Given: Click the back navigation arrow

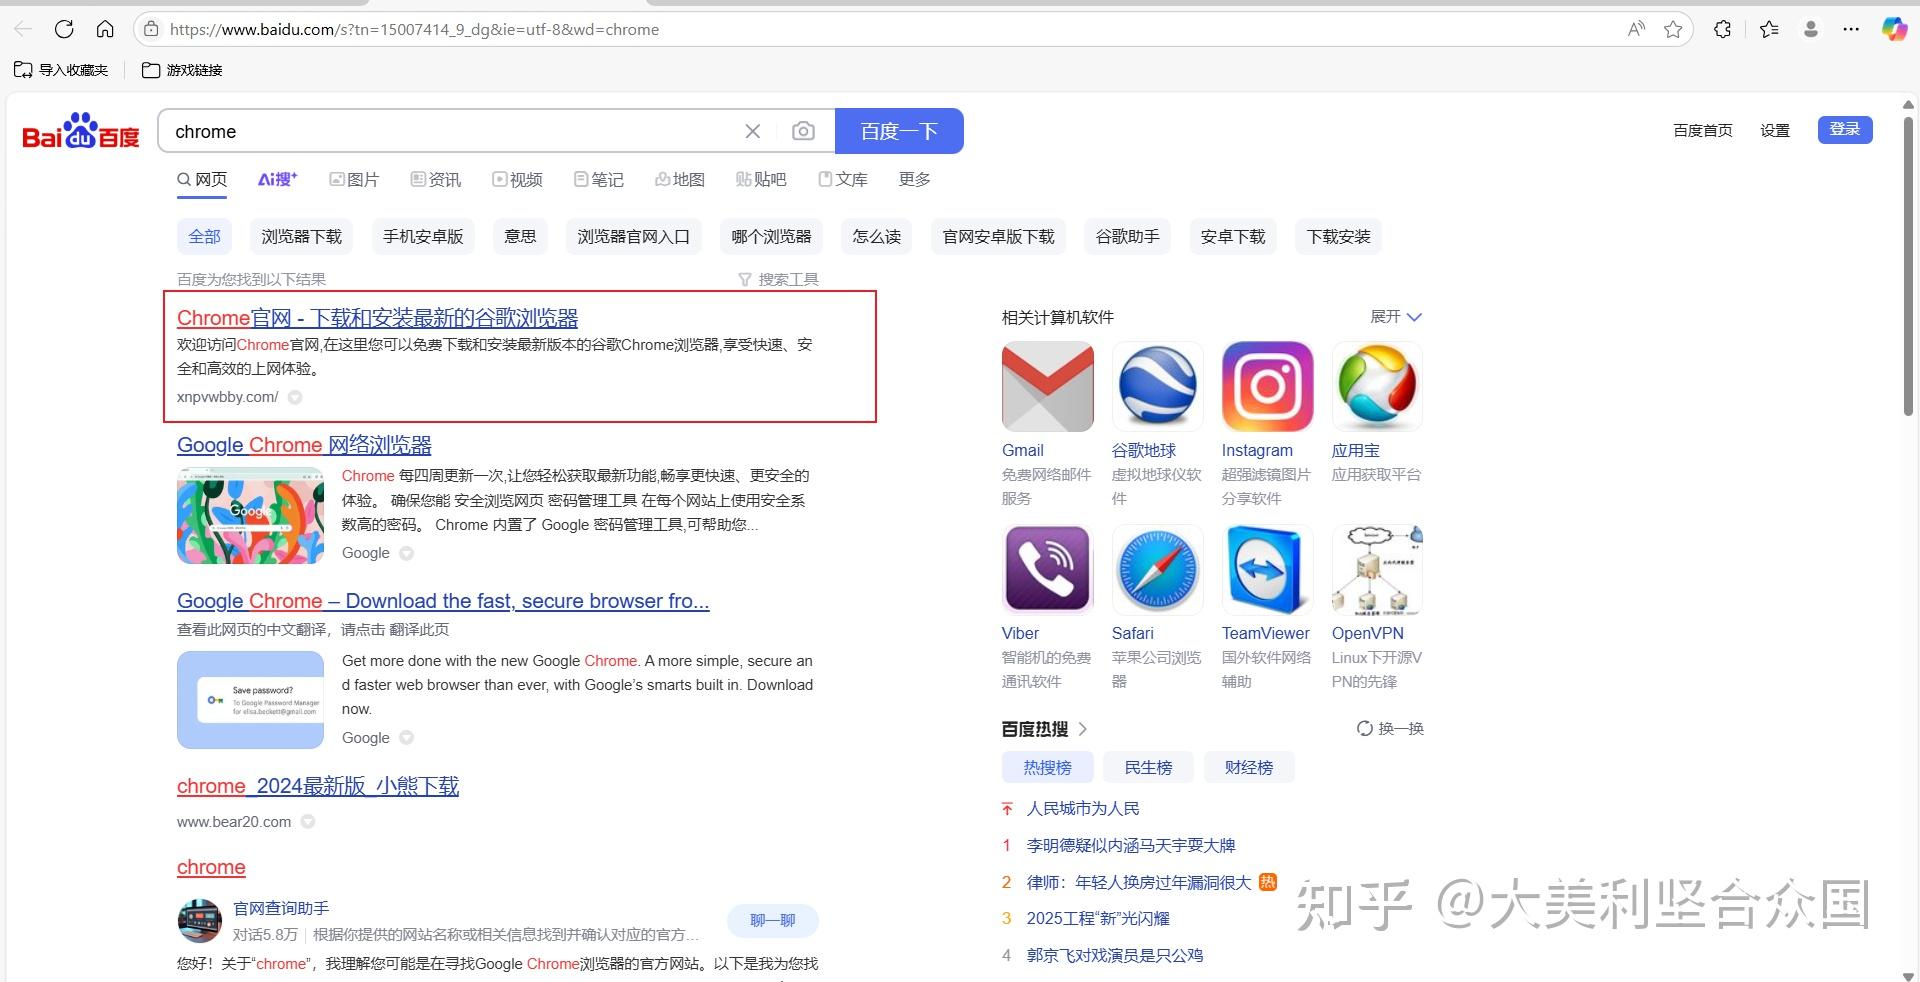Looking at the screenshot, I should pyautogui.click(x=23, y=29).
